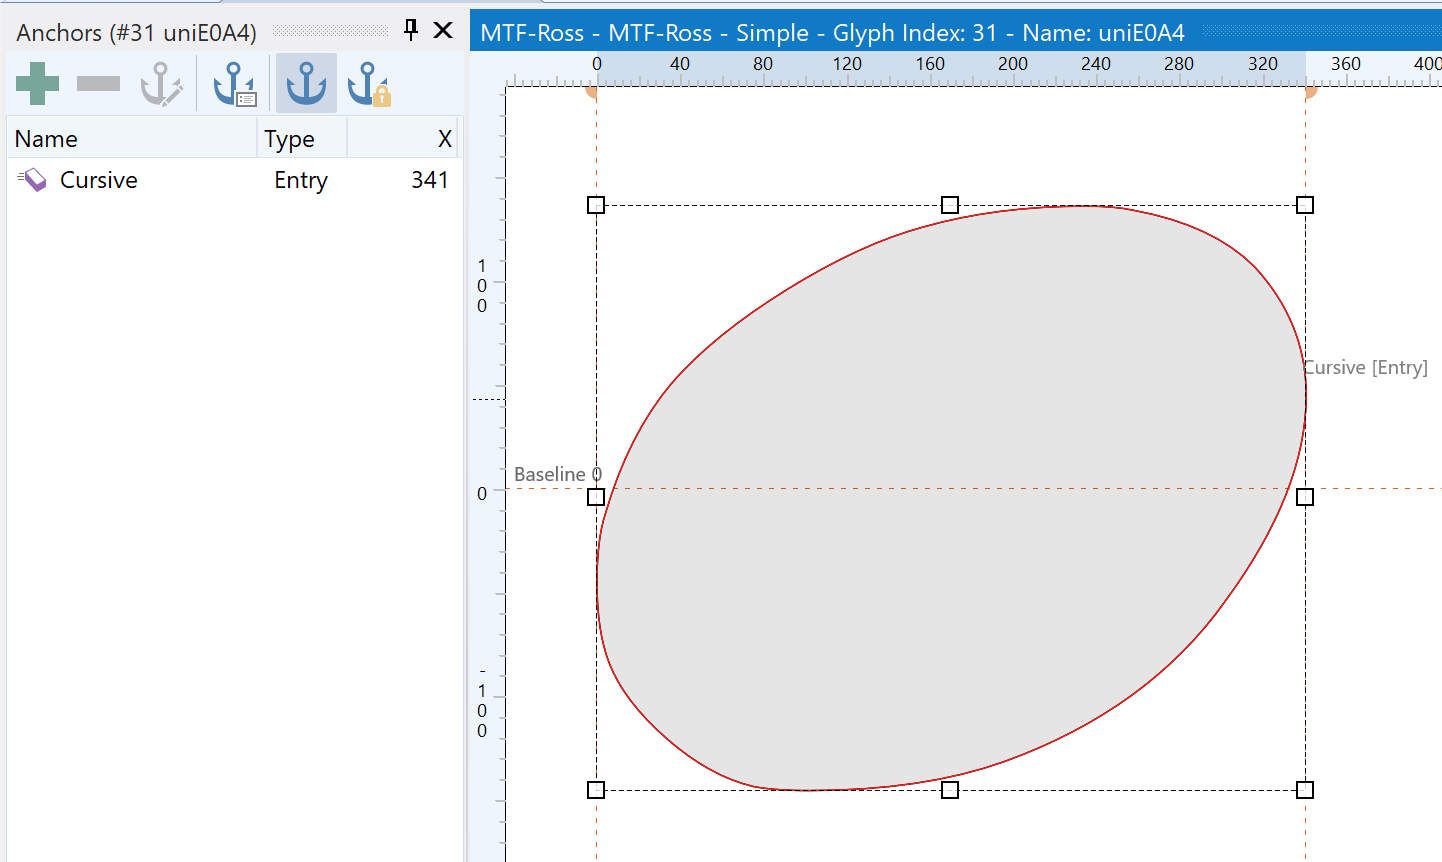The image size is (1442, 862).
Task: Click the glyph window title tab MTF-Ross
Action: pyautogui.click(x=832, y=33)
